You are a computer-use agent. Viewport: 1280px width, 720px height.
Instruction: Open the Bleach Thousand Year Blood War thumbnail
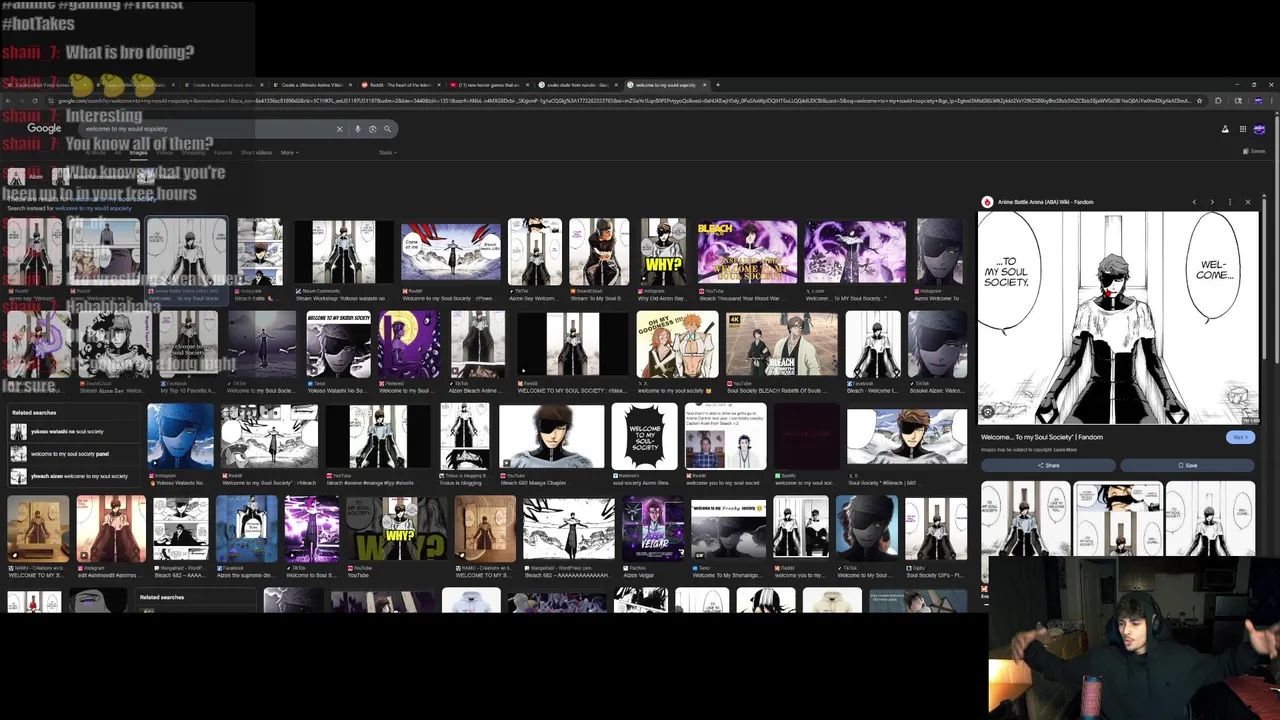[x=747, y=252]
